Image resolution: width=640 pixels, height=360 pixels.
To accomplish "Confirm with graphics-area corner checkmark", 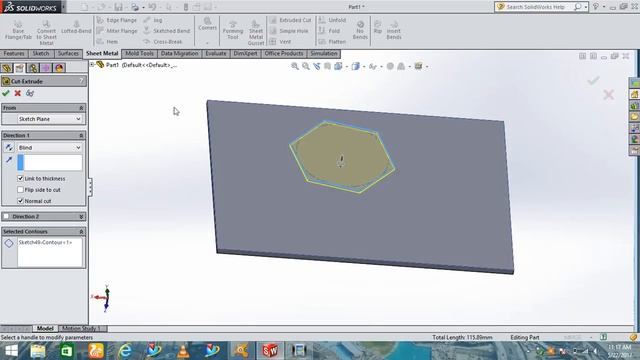I will pyautogui.click(x=593, y=80).
